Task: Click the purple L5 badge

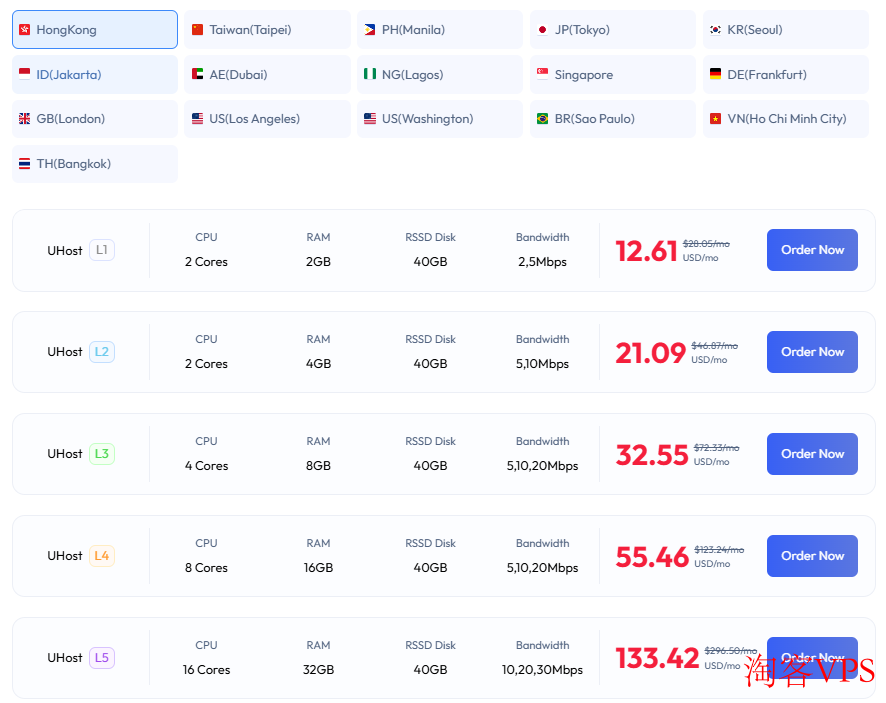Action: [x=102, y=658]
